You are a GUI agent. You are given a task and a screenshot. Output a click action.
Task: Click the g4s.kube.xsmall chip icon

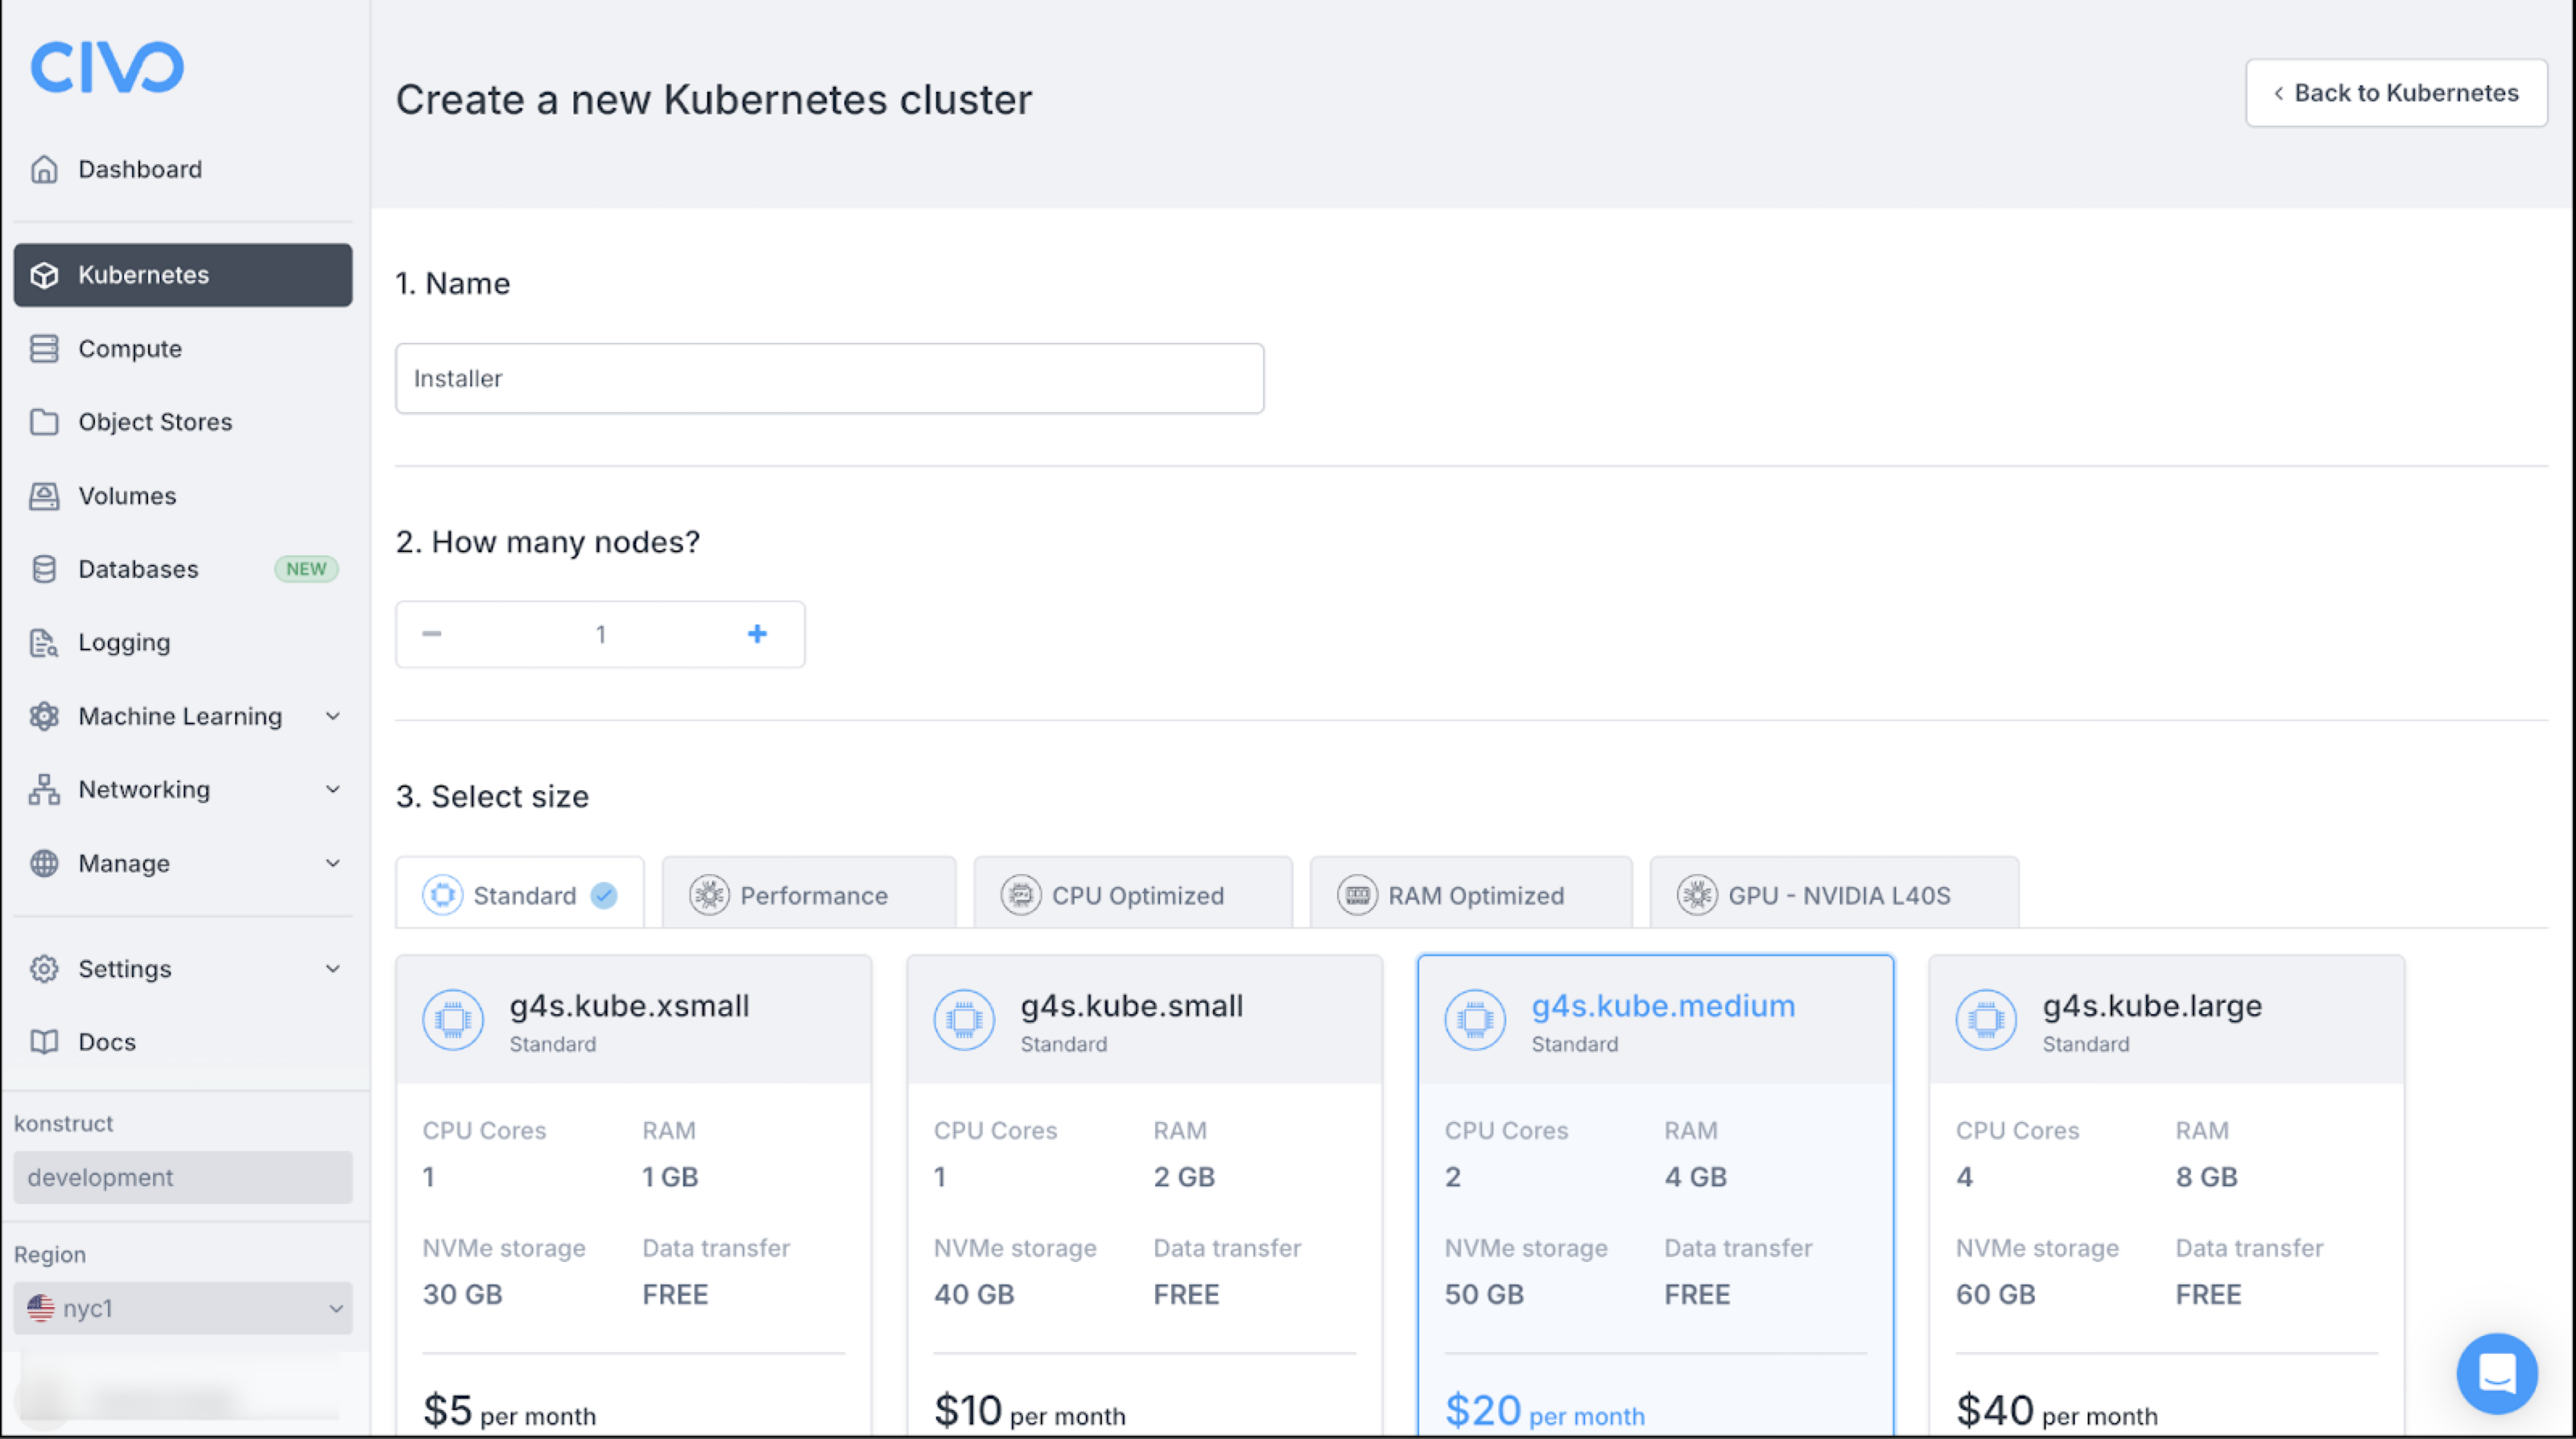pyautogui.click(x=453, y=1020)
